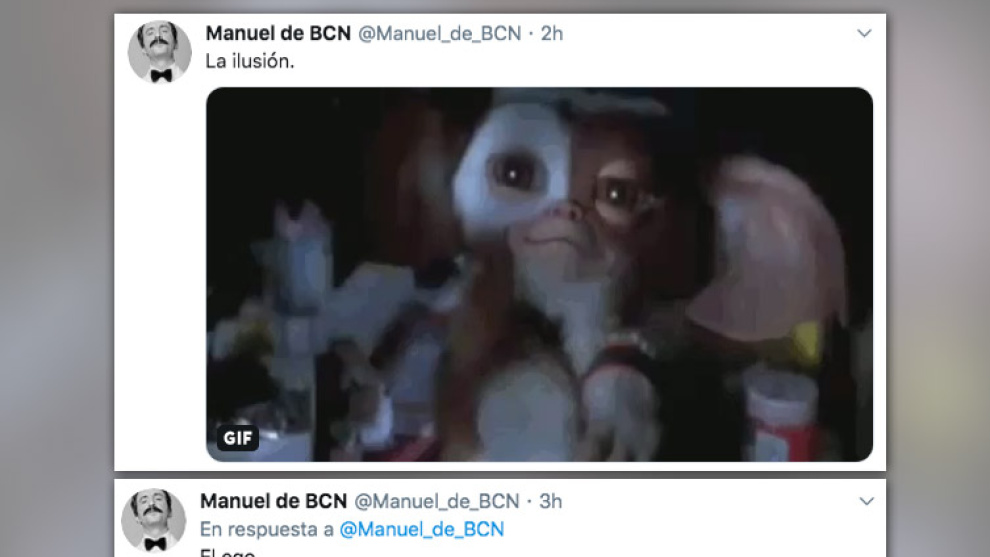Play the Gremlins GIF thumbnail
Image resolution: width=990 pixels, height=557 pixels.
point(540,274)
